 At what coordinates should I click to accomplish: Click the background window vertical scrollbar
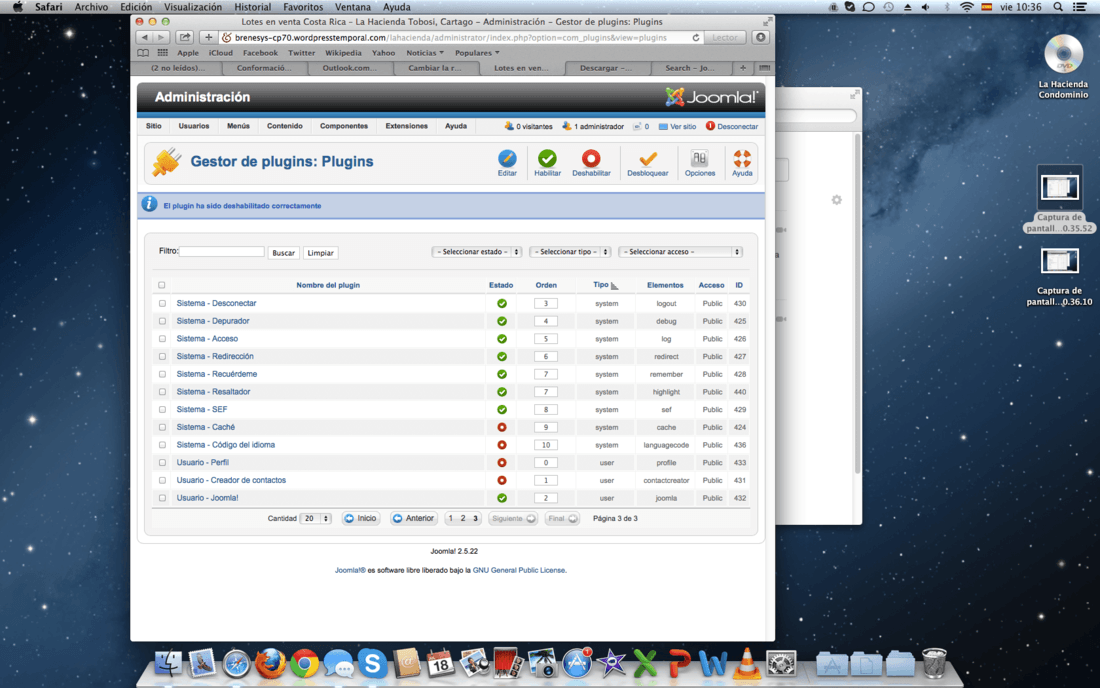coord(857,302)
